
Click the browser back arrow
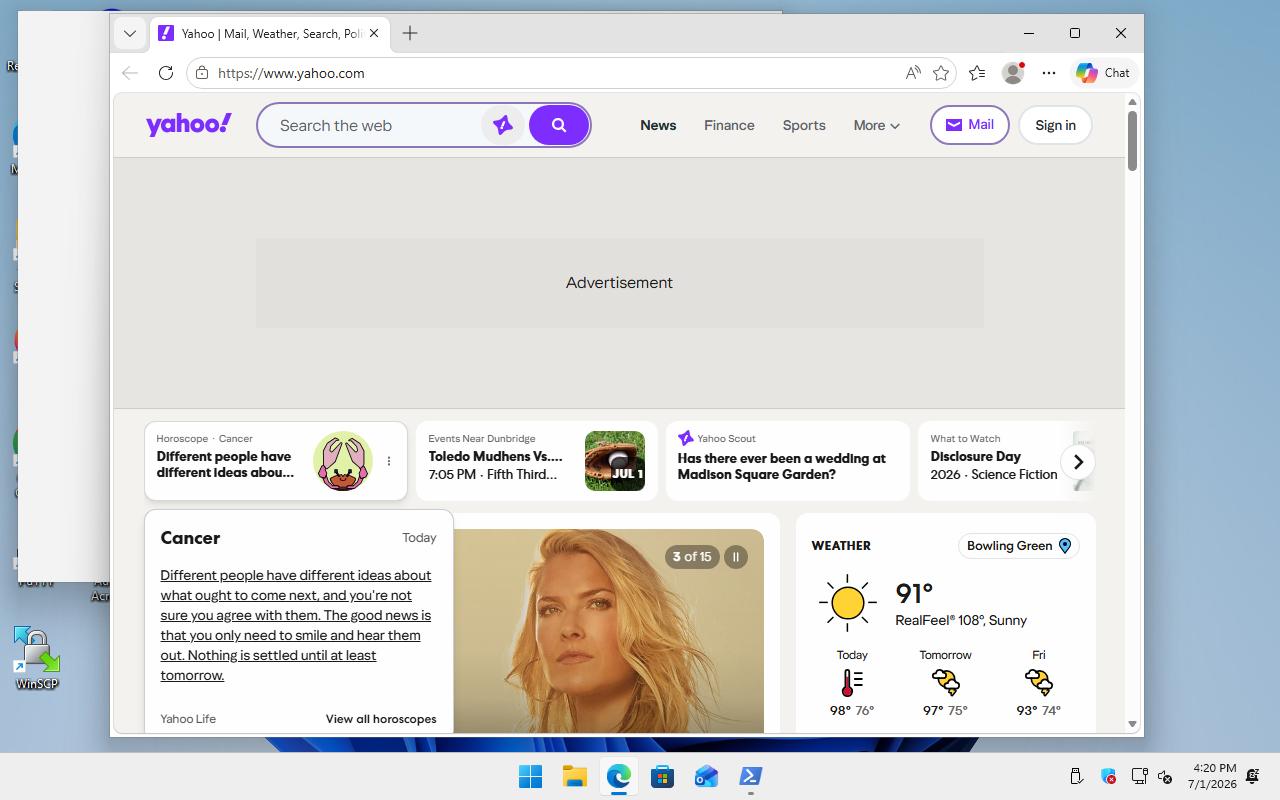pyautogui.click(x=129, y=73)
